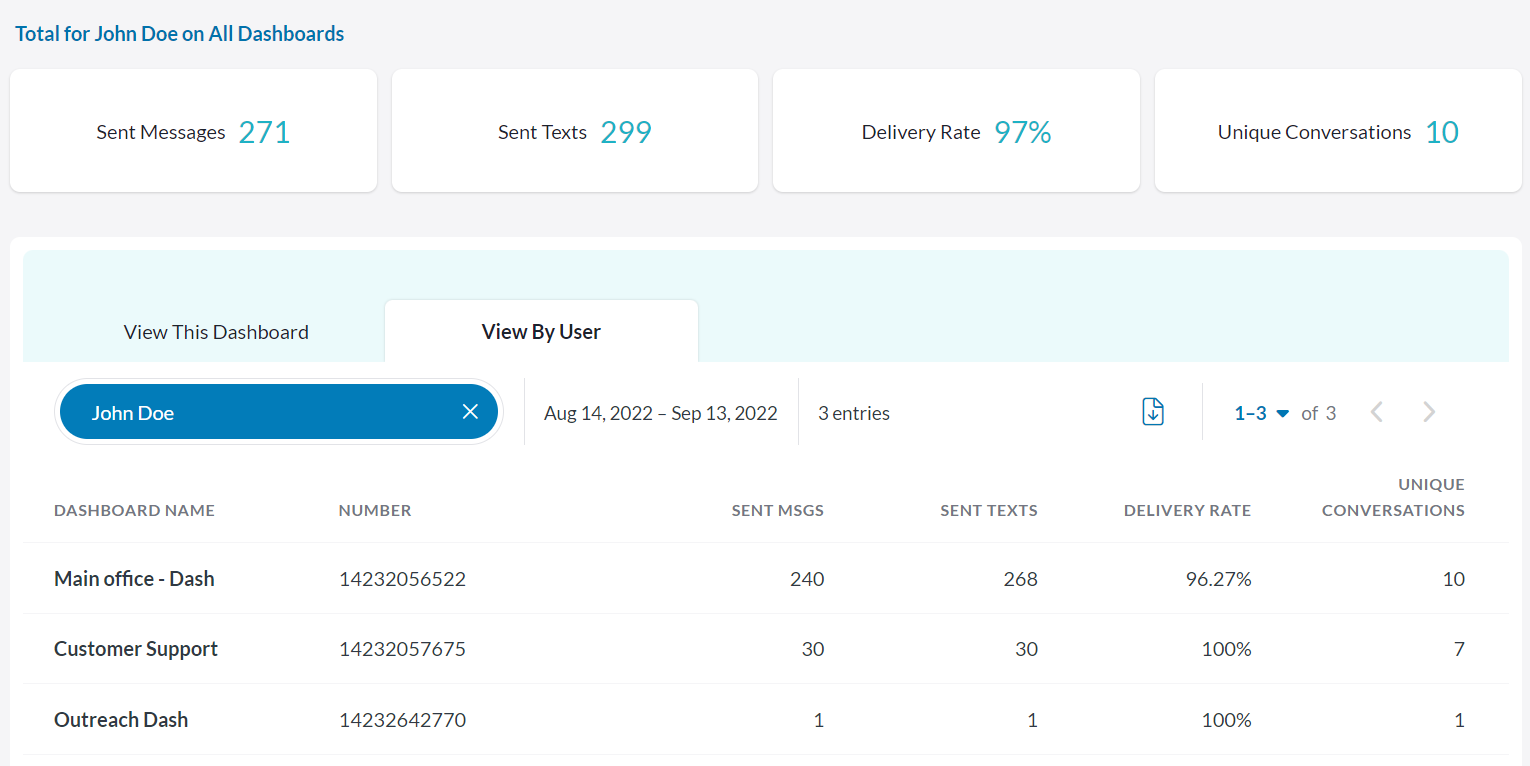1530x766 pixels.
Task: Sort by Sent Msgs column
Action: pyautogui.click(x=777, y=510)
